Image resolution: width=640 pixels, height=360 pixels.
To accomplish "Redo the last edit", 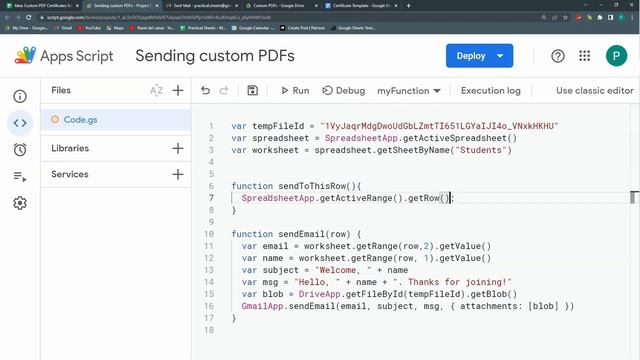I will 224,90.
